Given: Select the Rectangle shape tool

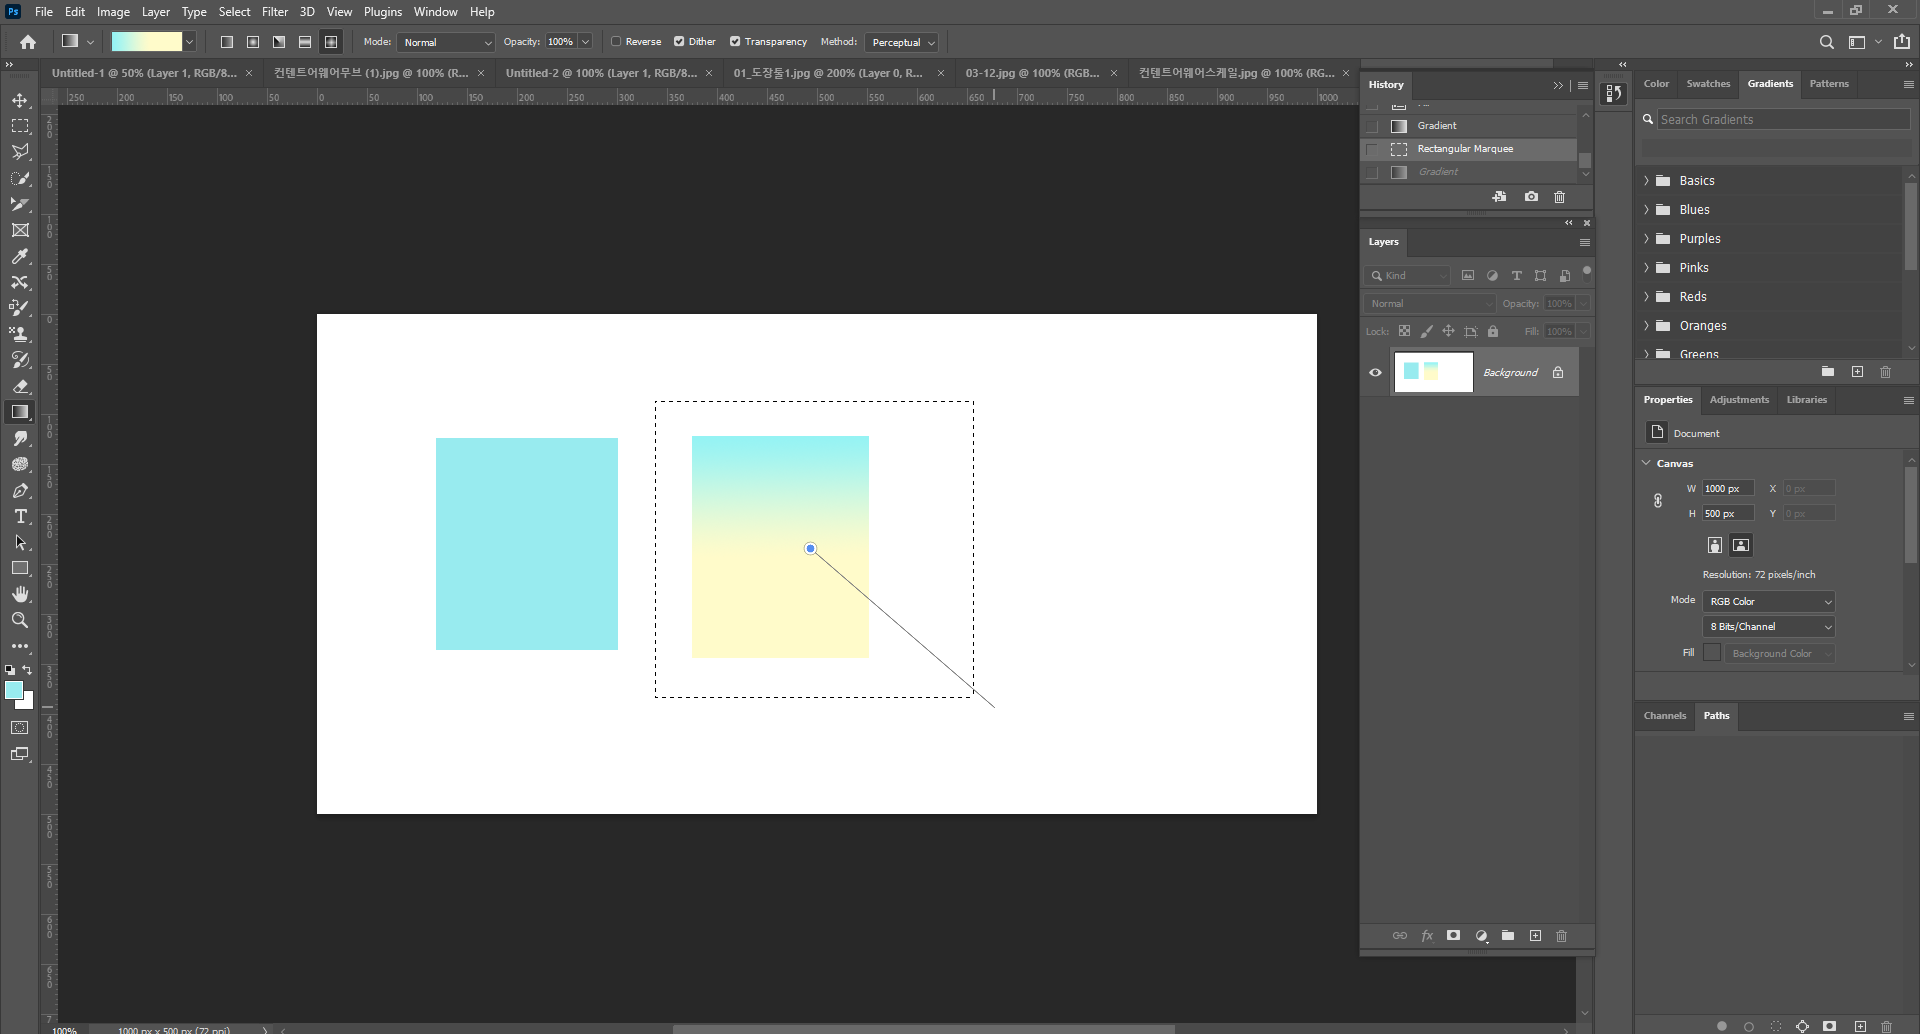Looking at the screenshot, I should coord(20,568).
